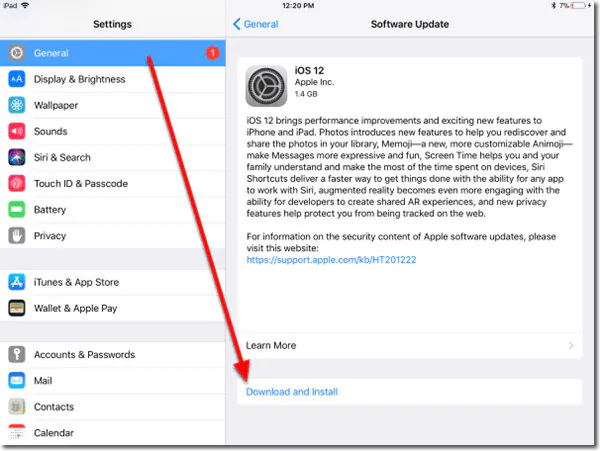Expand Learn More disclosure chevron
This screenshot has height=451, width=600.
[x=571, y=345]
